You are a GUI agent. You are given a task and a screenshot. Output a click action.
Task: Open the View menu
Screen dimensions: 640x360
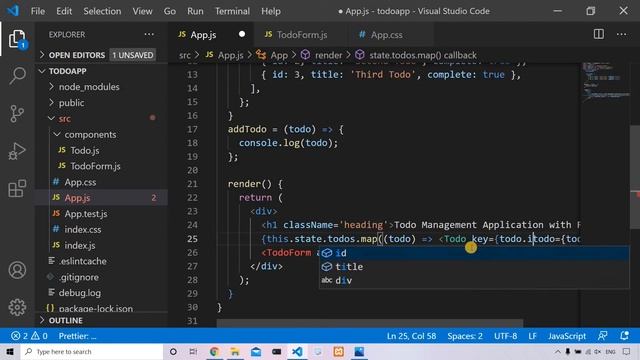[x=142, y=11]
